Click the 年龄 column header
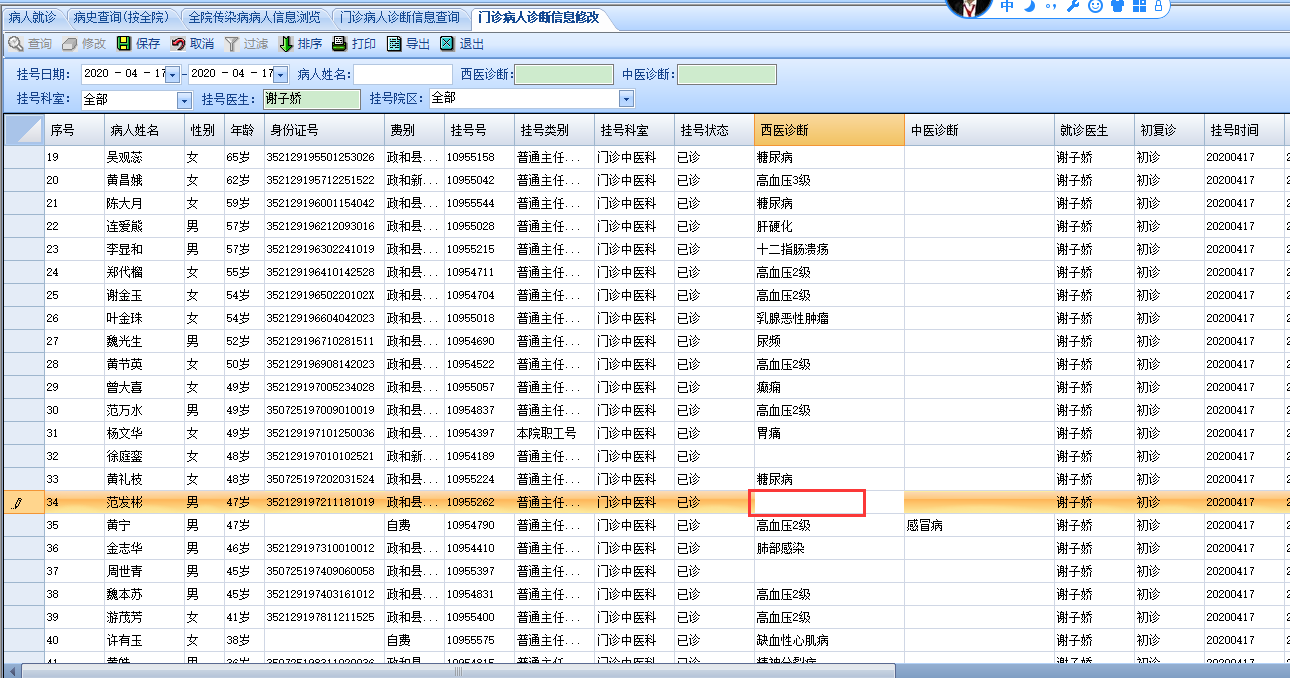The image size is (1290, 678). tap(244, 131)
